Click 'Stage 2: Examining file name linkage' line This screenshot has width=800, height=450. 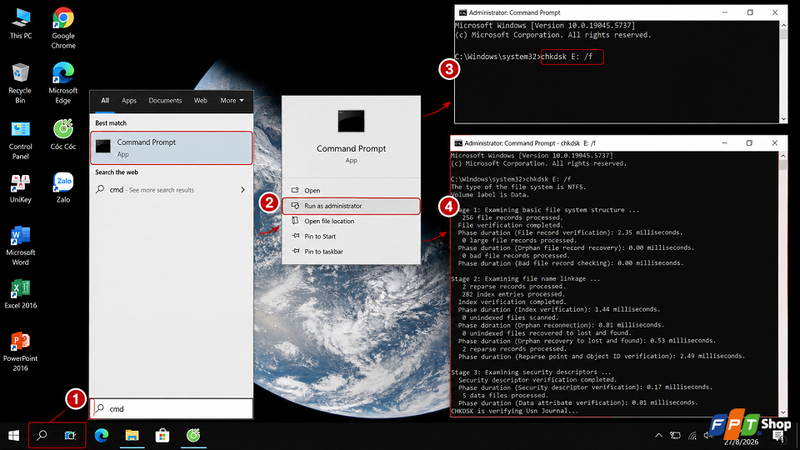tap(526, 279)
